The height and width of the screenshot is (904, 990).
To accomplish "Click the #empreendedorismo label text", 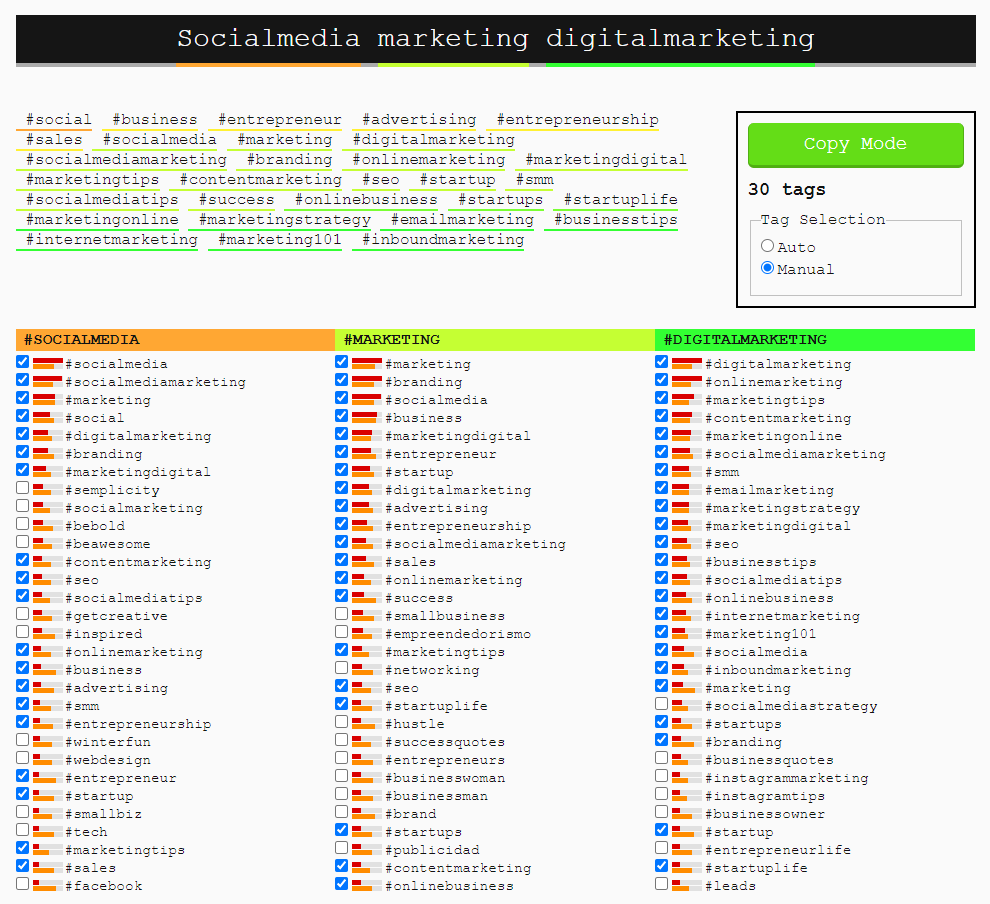I will point(458,634).
